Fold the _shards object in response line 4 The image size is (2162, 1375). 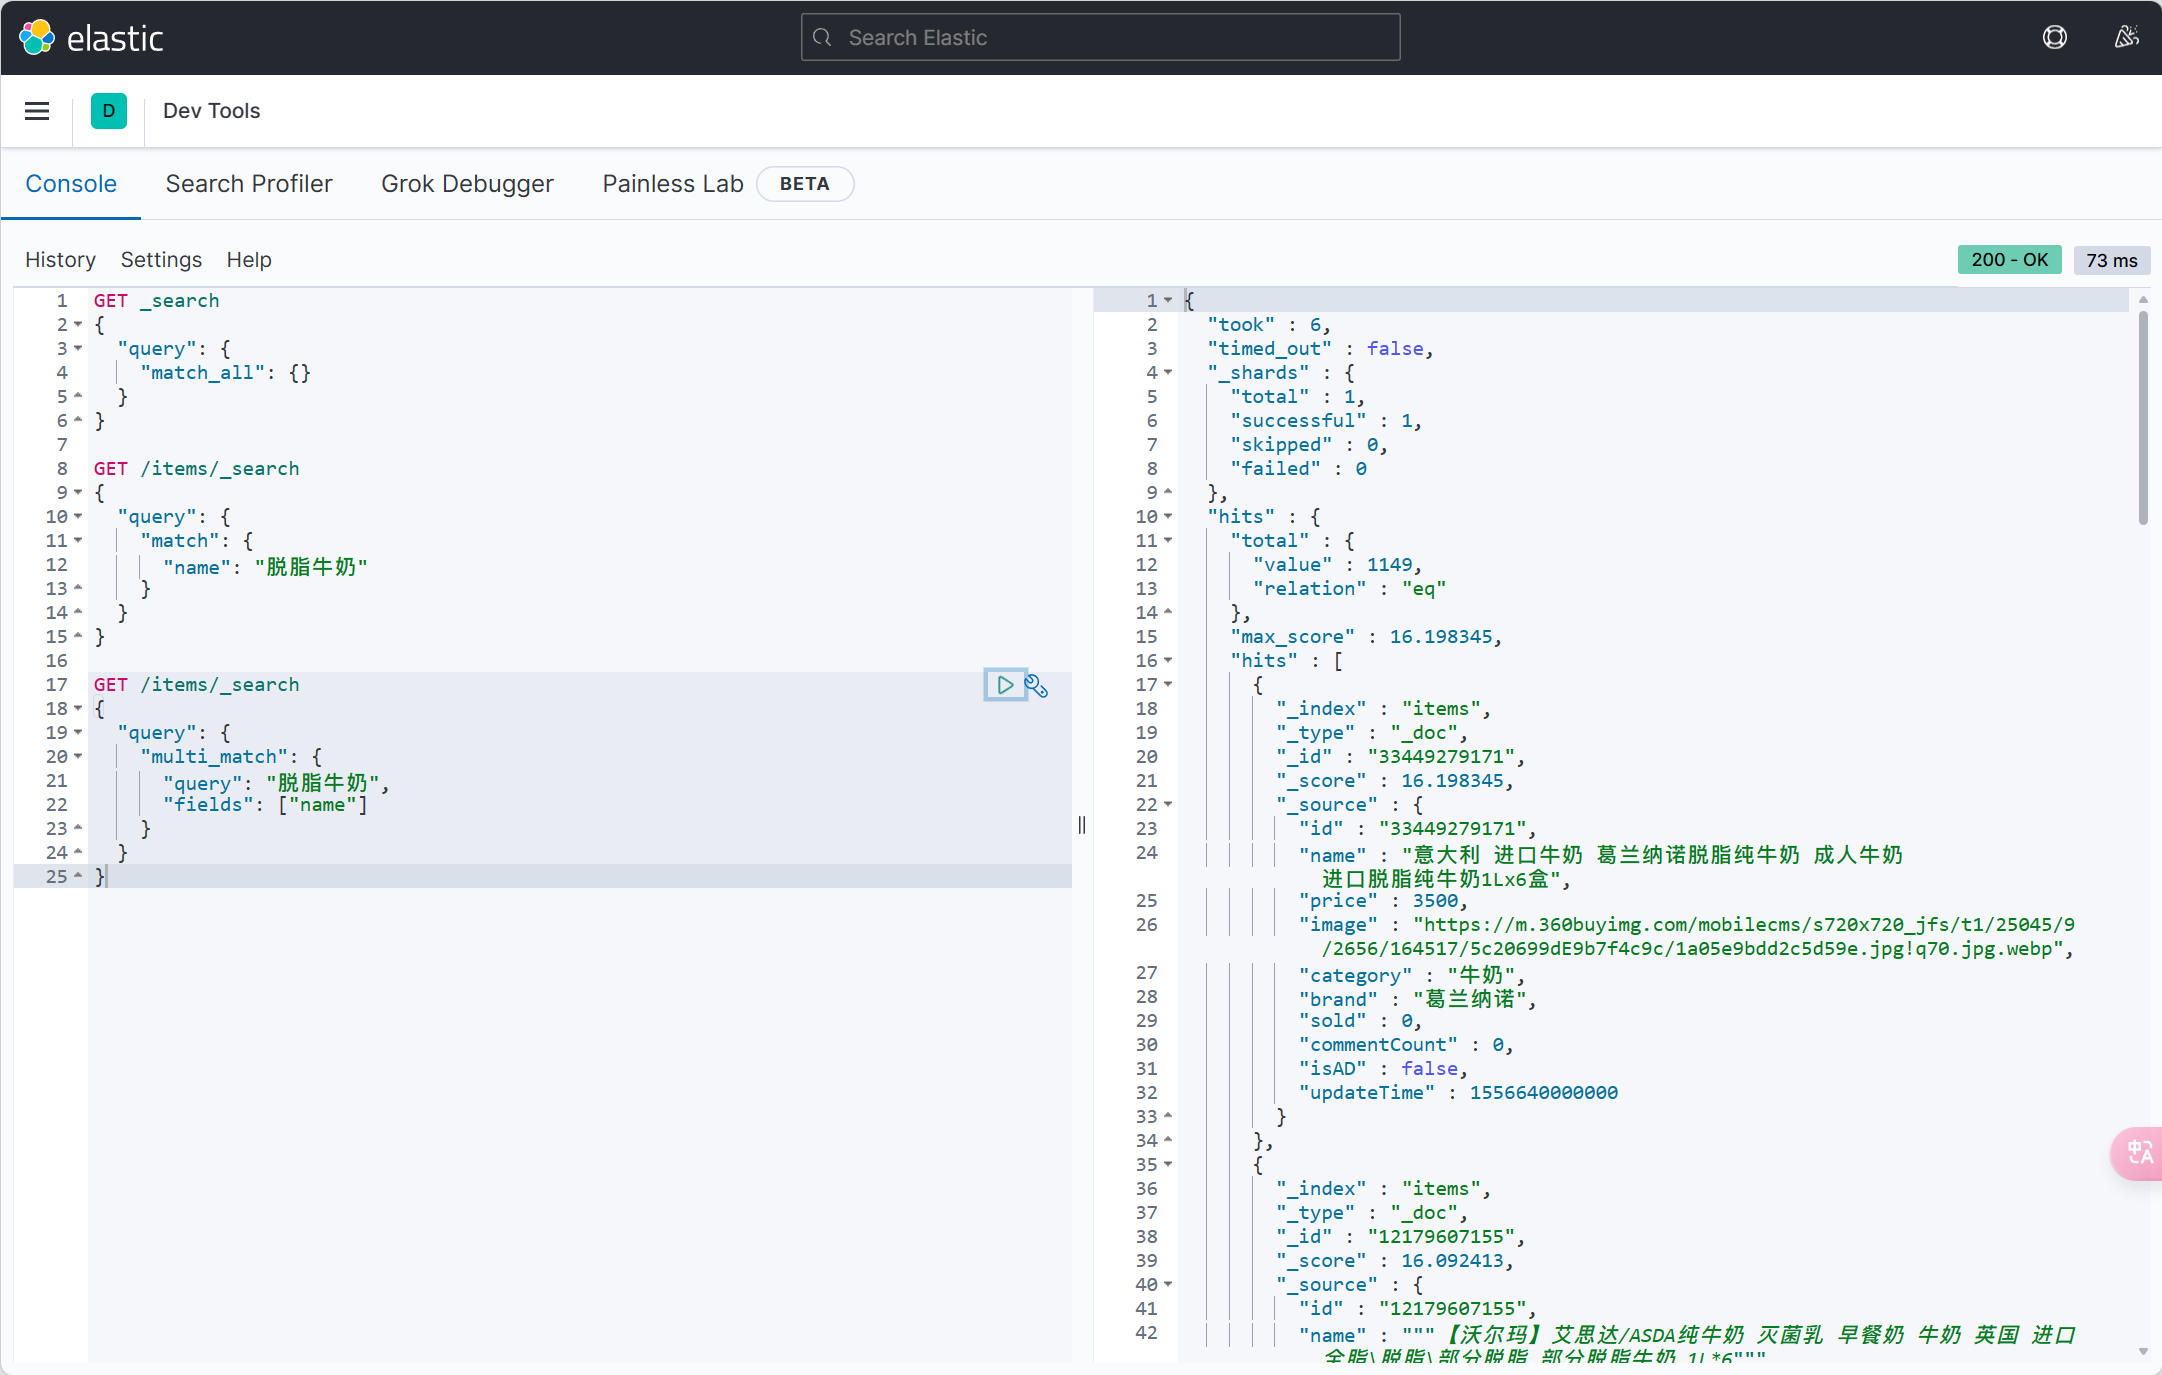pos(1168,373)
